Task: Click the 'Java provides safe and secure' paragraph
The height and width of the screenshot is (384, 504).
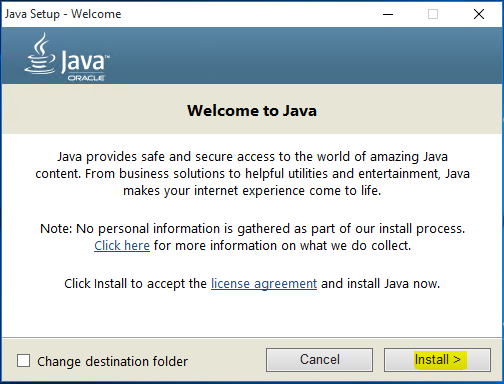Action: coord(252,174)
